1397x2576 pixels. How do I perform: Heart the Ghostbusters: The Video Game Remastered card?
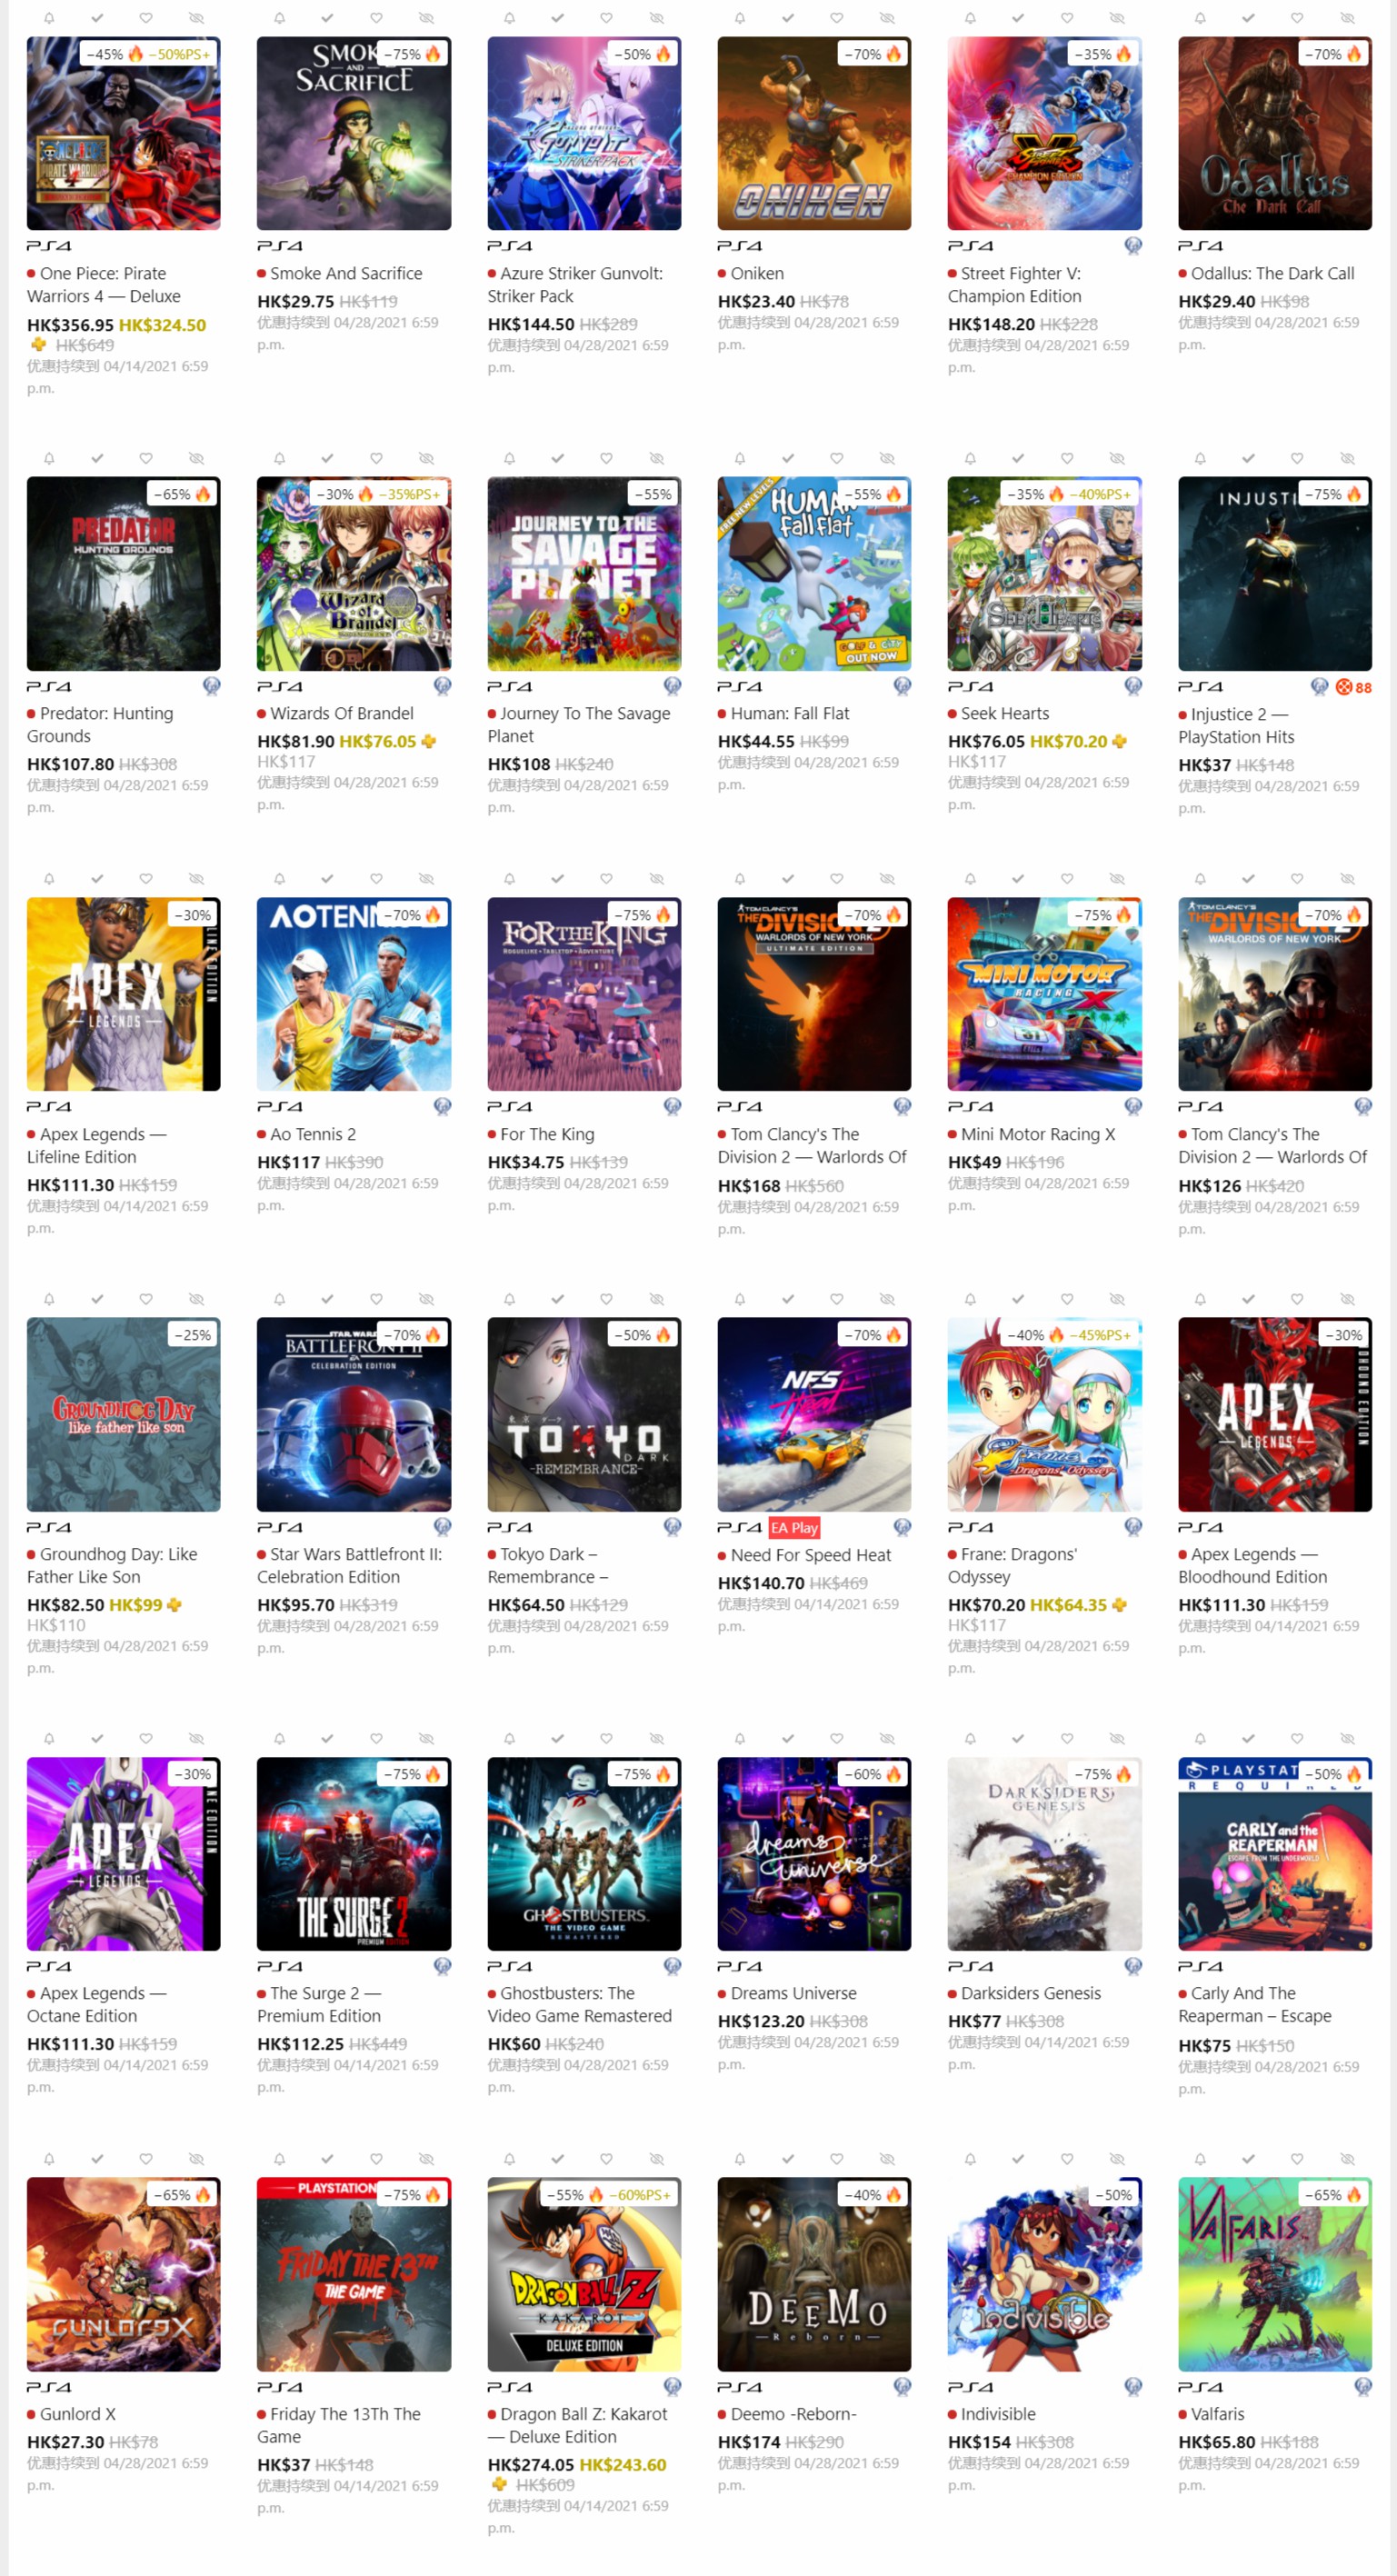pos(606,1738)
